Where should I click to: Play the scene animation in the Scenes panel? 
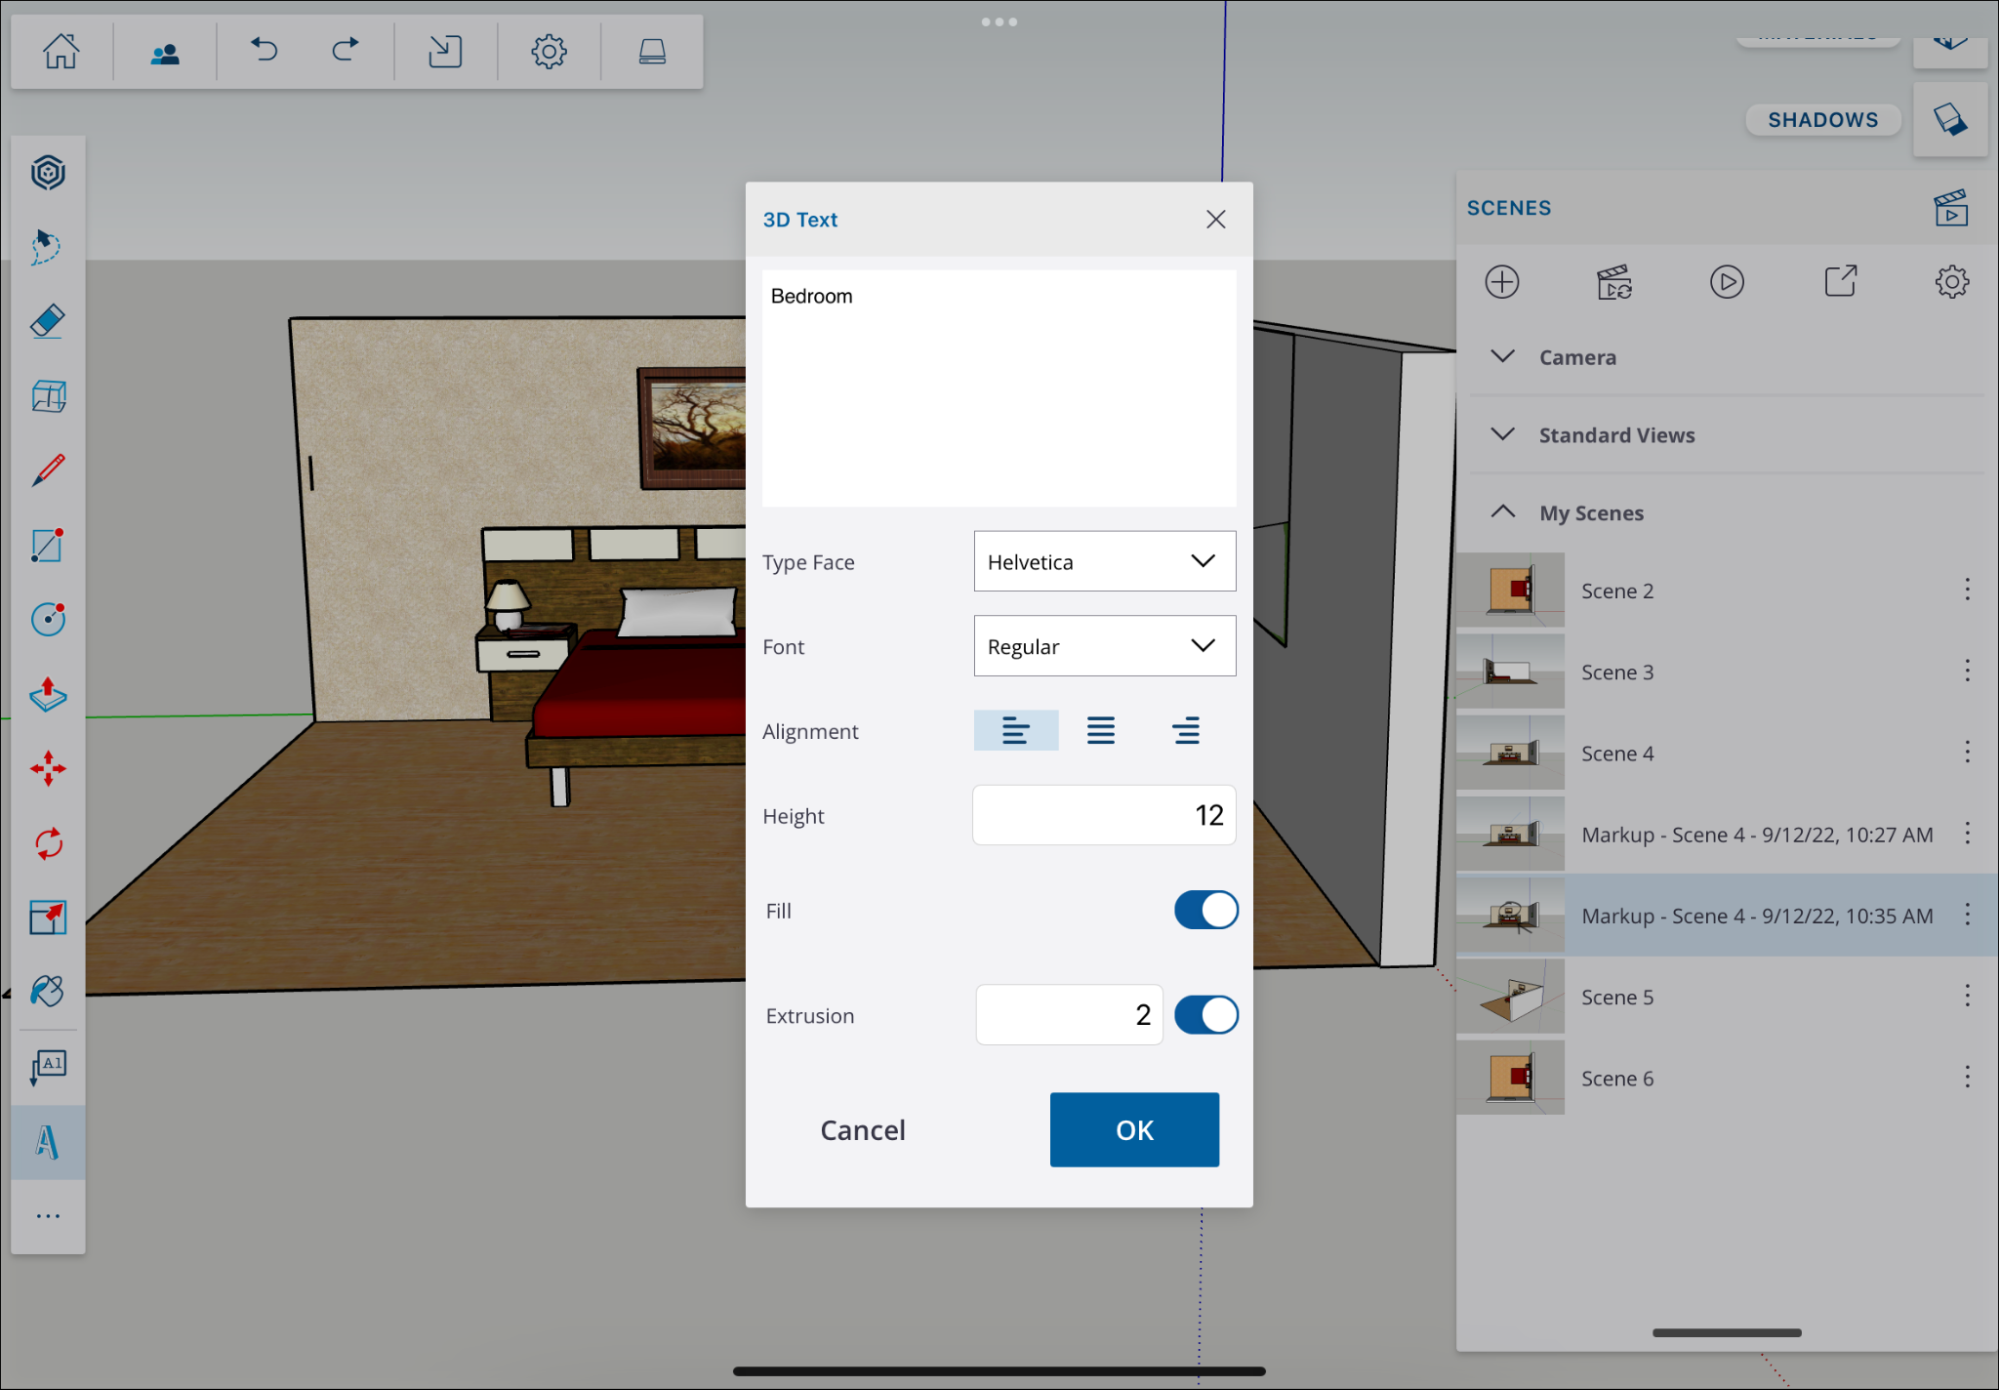[1727, 282]
